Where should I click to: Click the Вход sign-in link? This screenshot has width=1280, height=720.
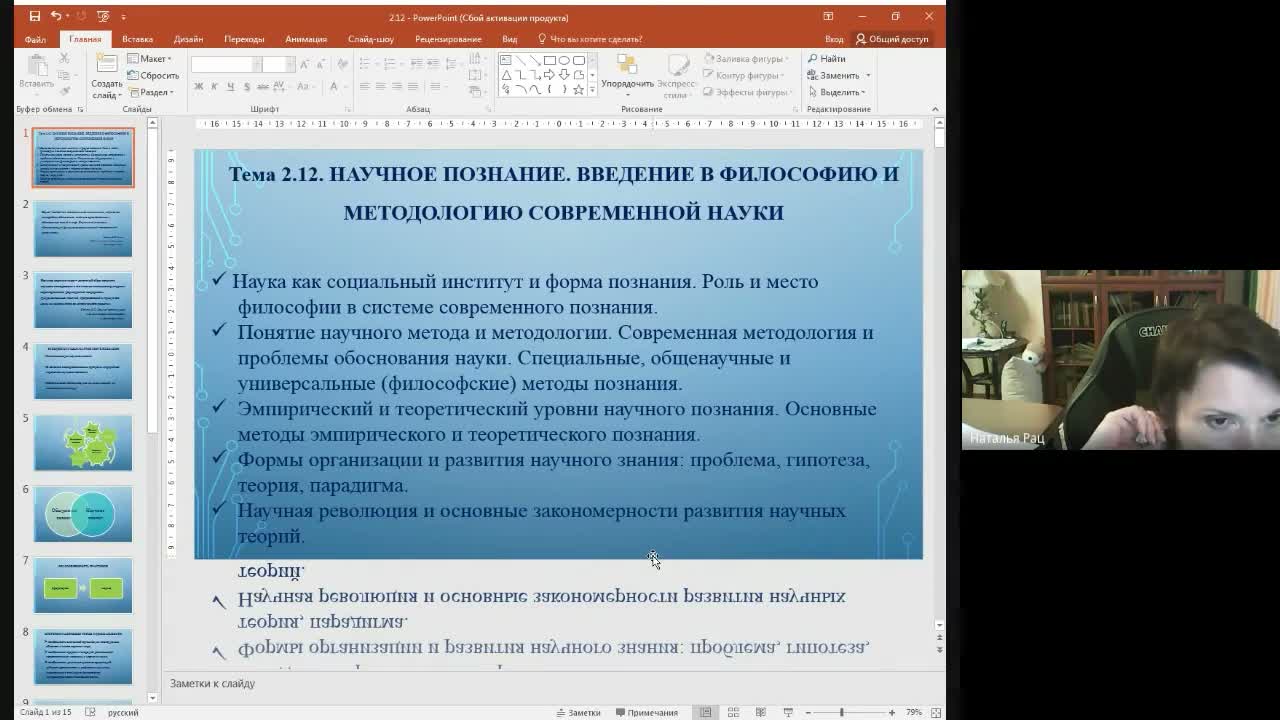tap(834, 39)
